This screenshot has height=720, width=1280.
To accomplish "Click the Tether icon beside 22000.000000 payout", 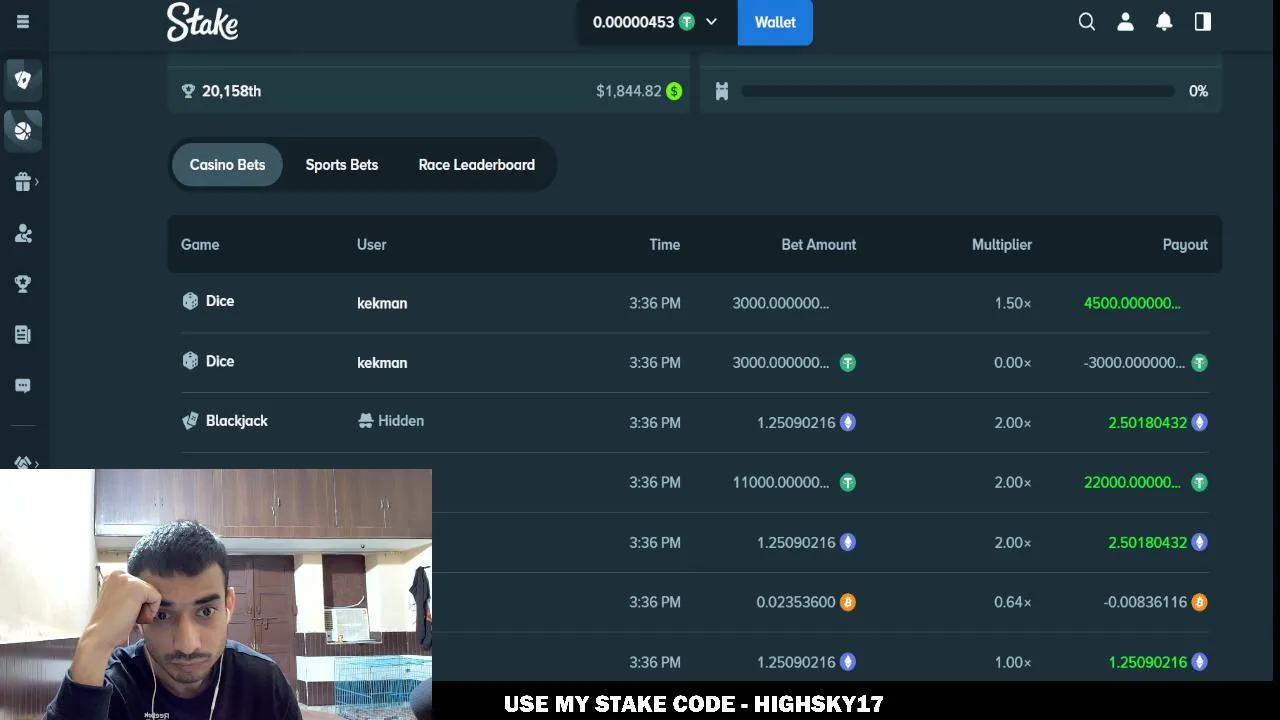I will pos(1199,483).
